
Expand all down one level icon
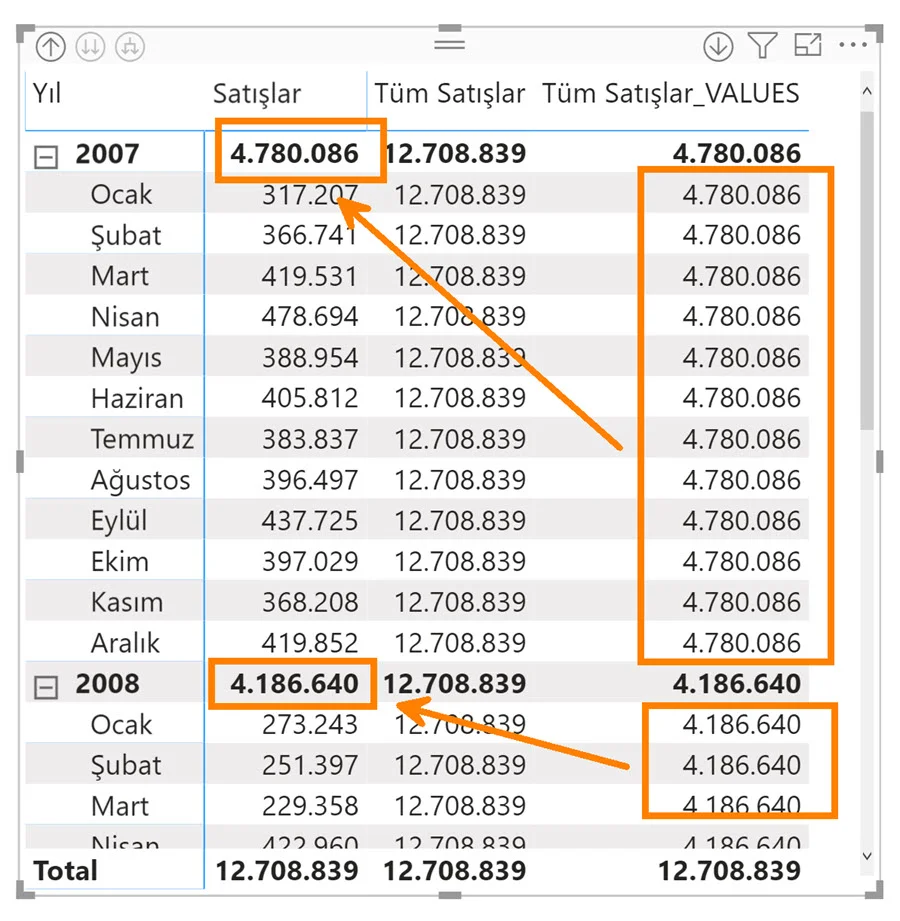pos(130,46)
